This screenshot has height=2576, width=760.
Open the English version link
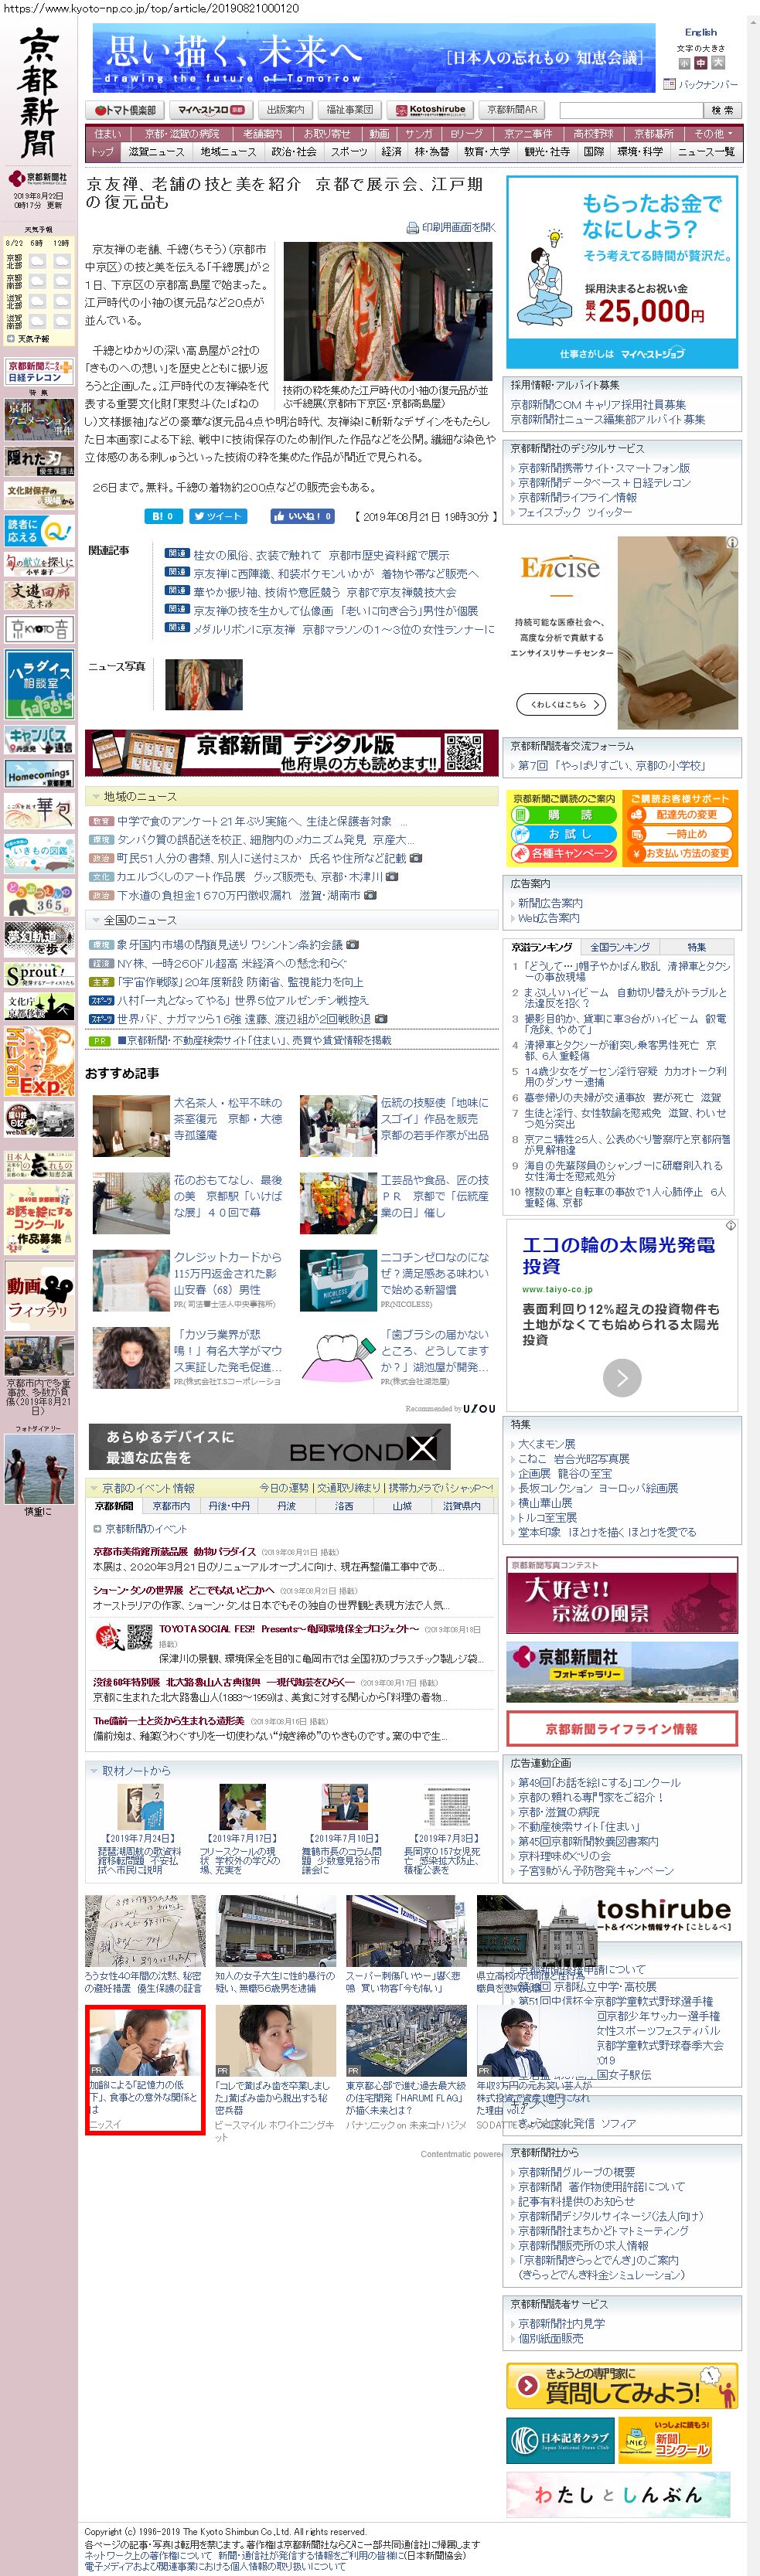click(700, 33)
